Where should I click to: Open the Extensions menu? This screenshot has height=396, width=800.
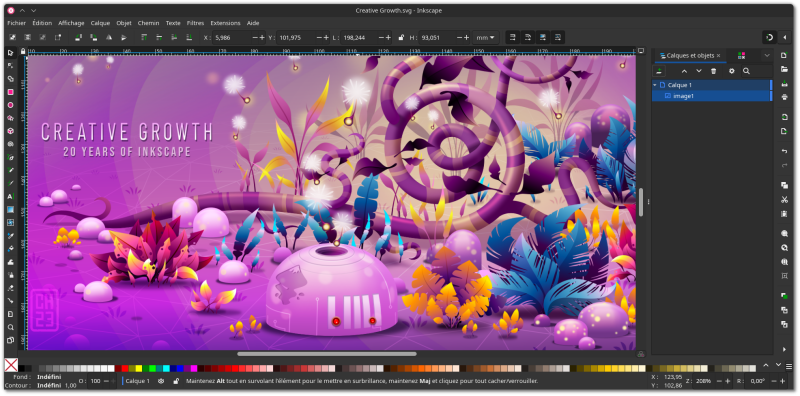coord(226,23)
